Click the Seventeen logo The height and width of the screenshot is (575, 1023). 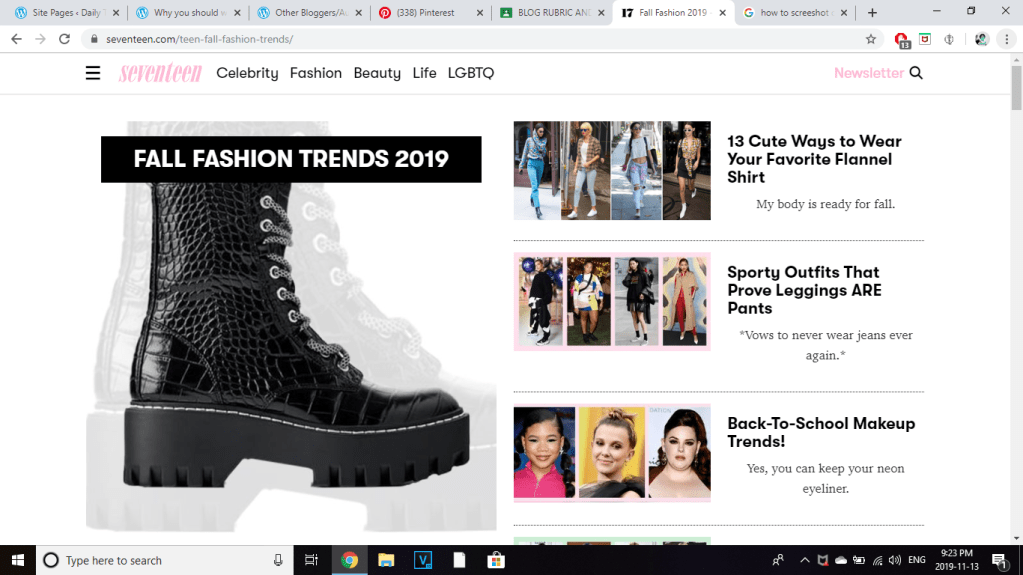[x=160, y=73]
